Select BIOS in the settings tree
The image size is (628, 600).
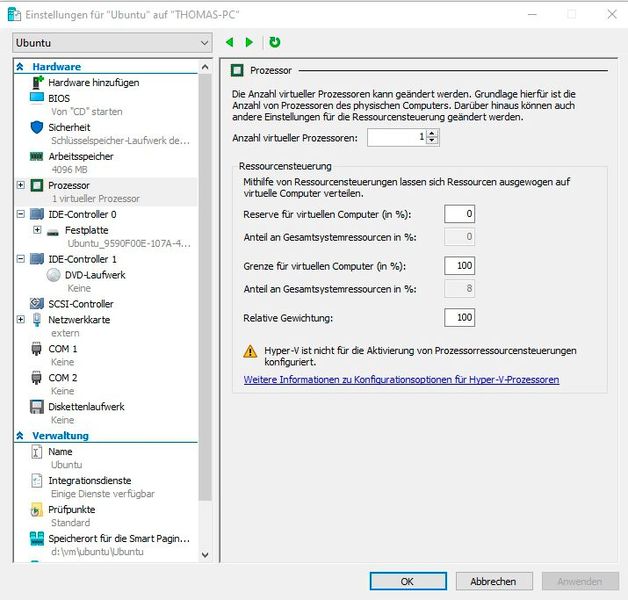click(59, 98)
